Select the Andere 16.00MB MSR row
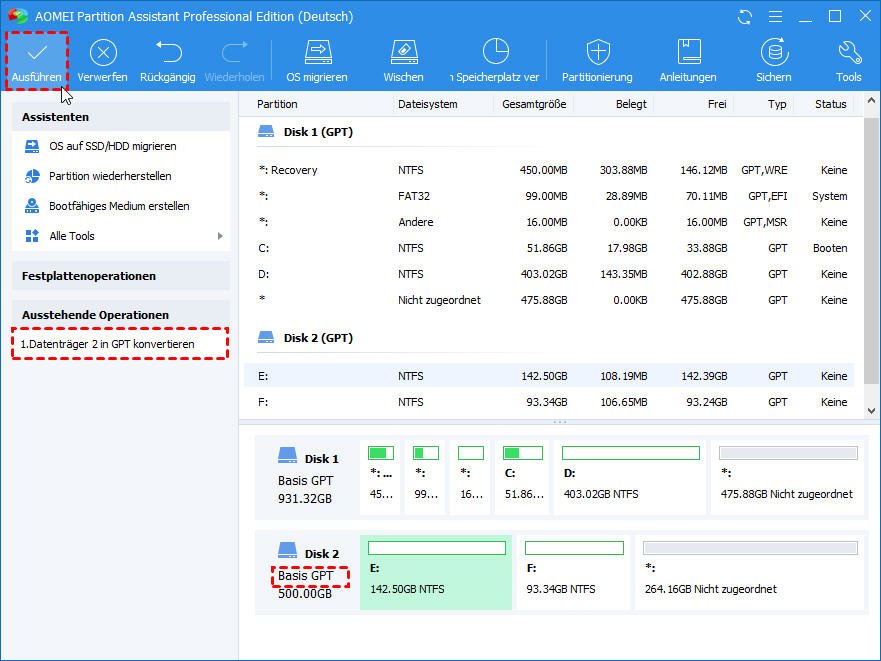 coord(550,222)
